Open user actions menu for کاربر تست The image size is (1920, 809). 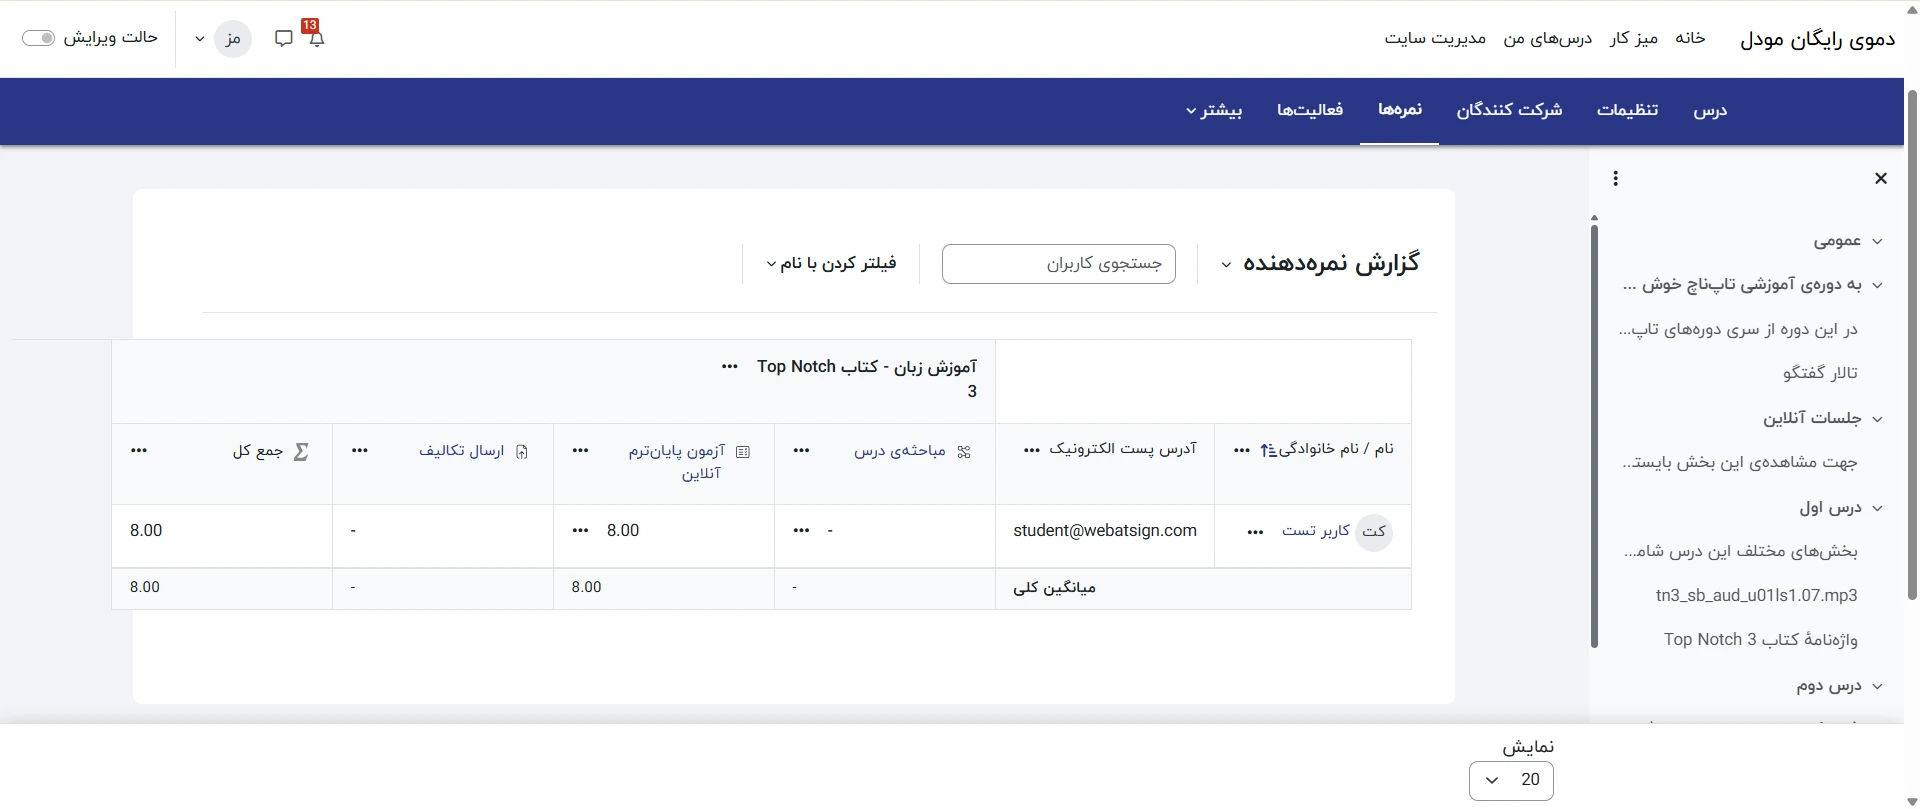[x=1255, y=532]
